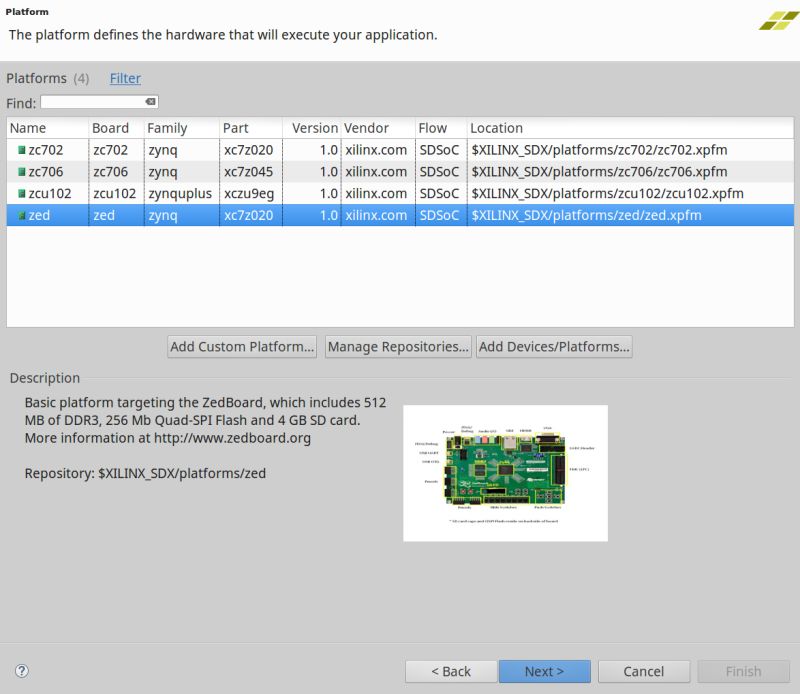Click Add Custom Platform button

[x=242, y=347]
